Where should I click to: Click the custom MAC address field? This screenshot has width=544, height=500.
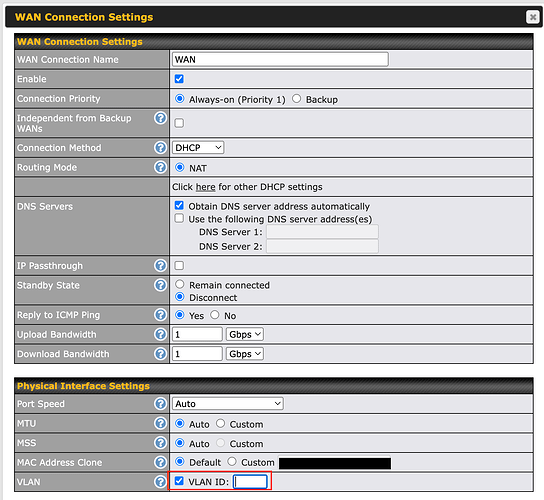(335, 463)
